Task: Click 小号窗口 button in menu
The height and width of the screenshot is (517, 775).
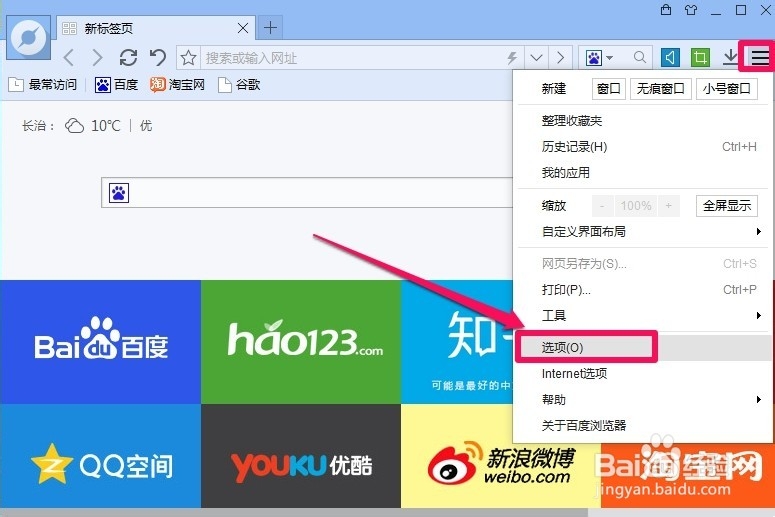Action: pyautogui.click(x=727, y=89)
